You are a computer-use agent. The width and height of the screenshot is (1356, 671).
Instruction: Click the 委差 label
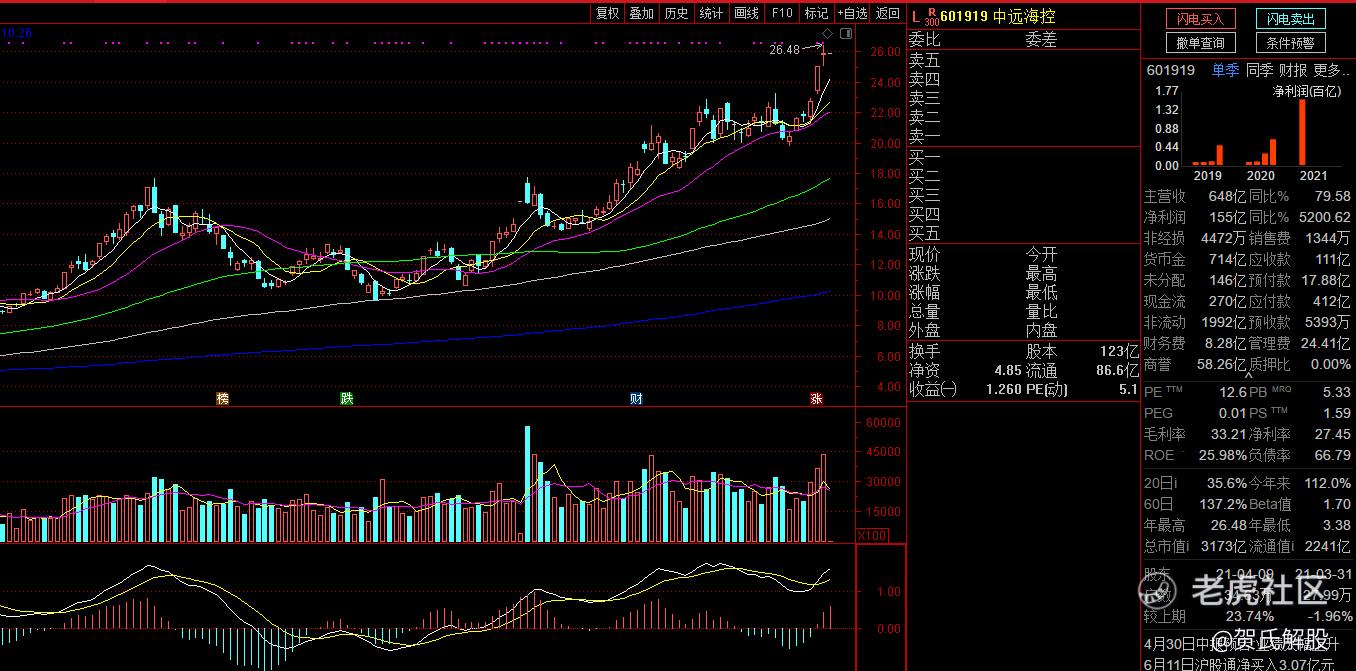point(1041,40)
